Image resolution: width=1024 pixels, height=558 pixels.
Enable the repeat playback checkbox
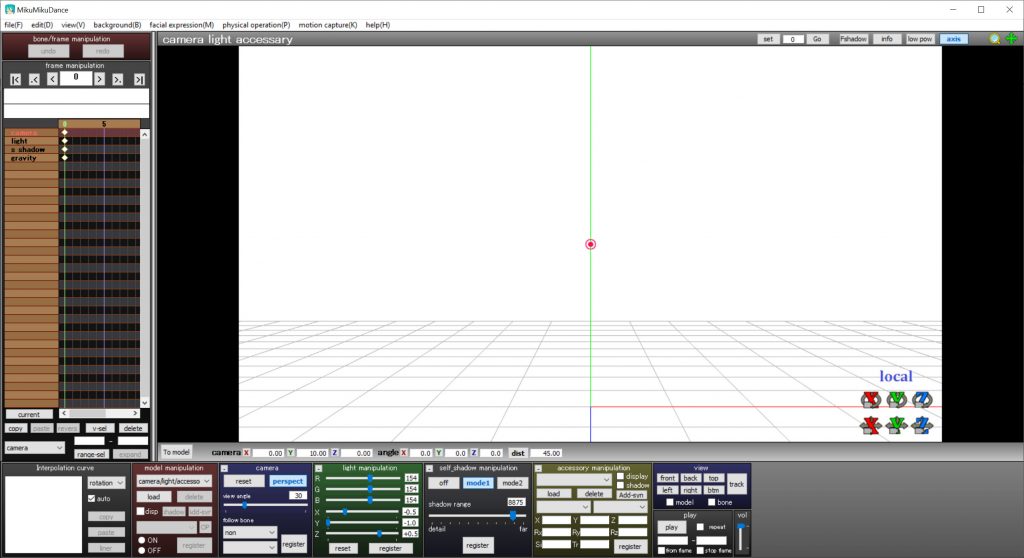point(700,527)
